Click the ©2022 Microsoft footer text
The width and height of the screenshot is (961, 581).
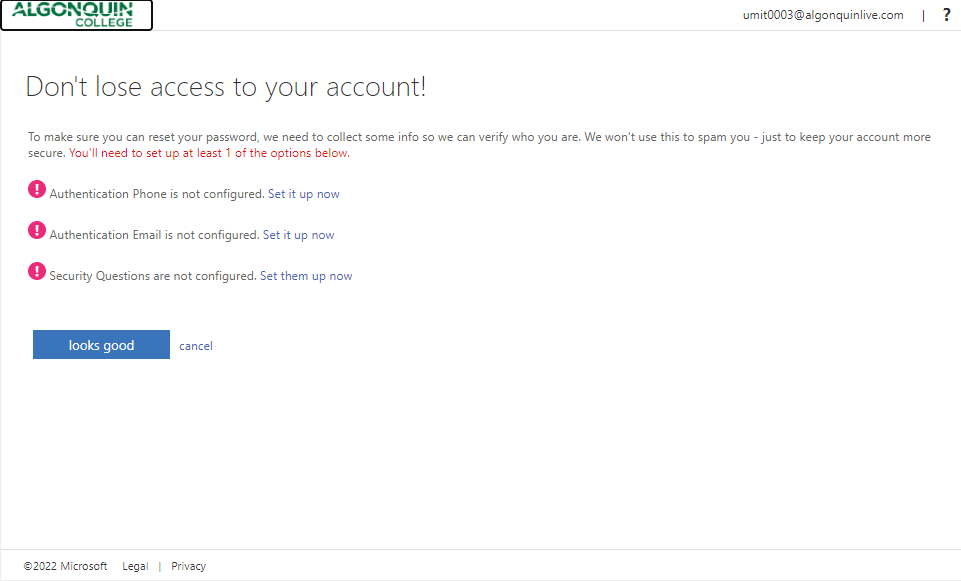[x=66, y=566]
